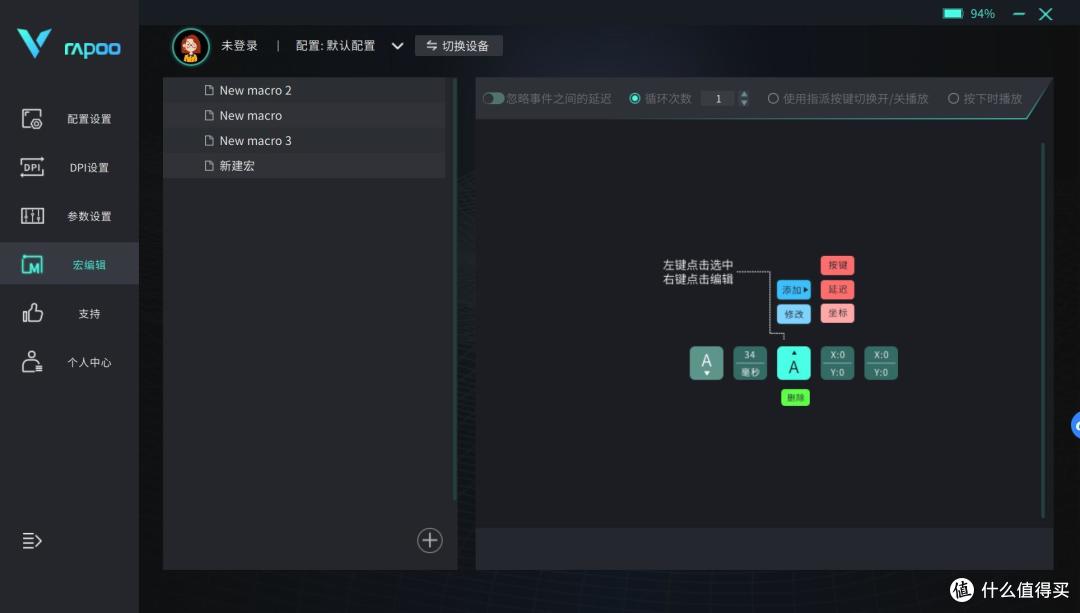Select the 新建宏 macro entry

click(x=304, y=166)
